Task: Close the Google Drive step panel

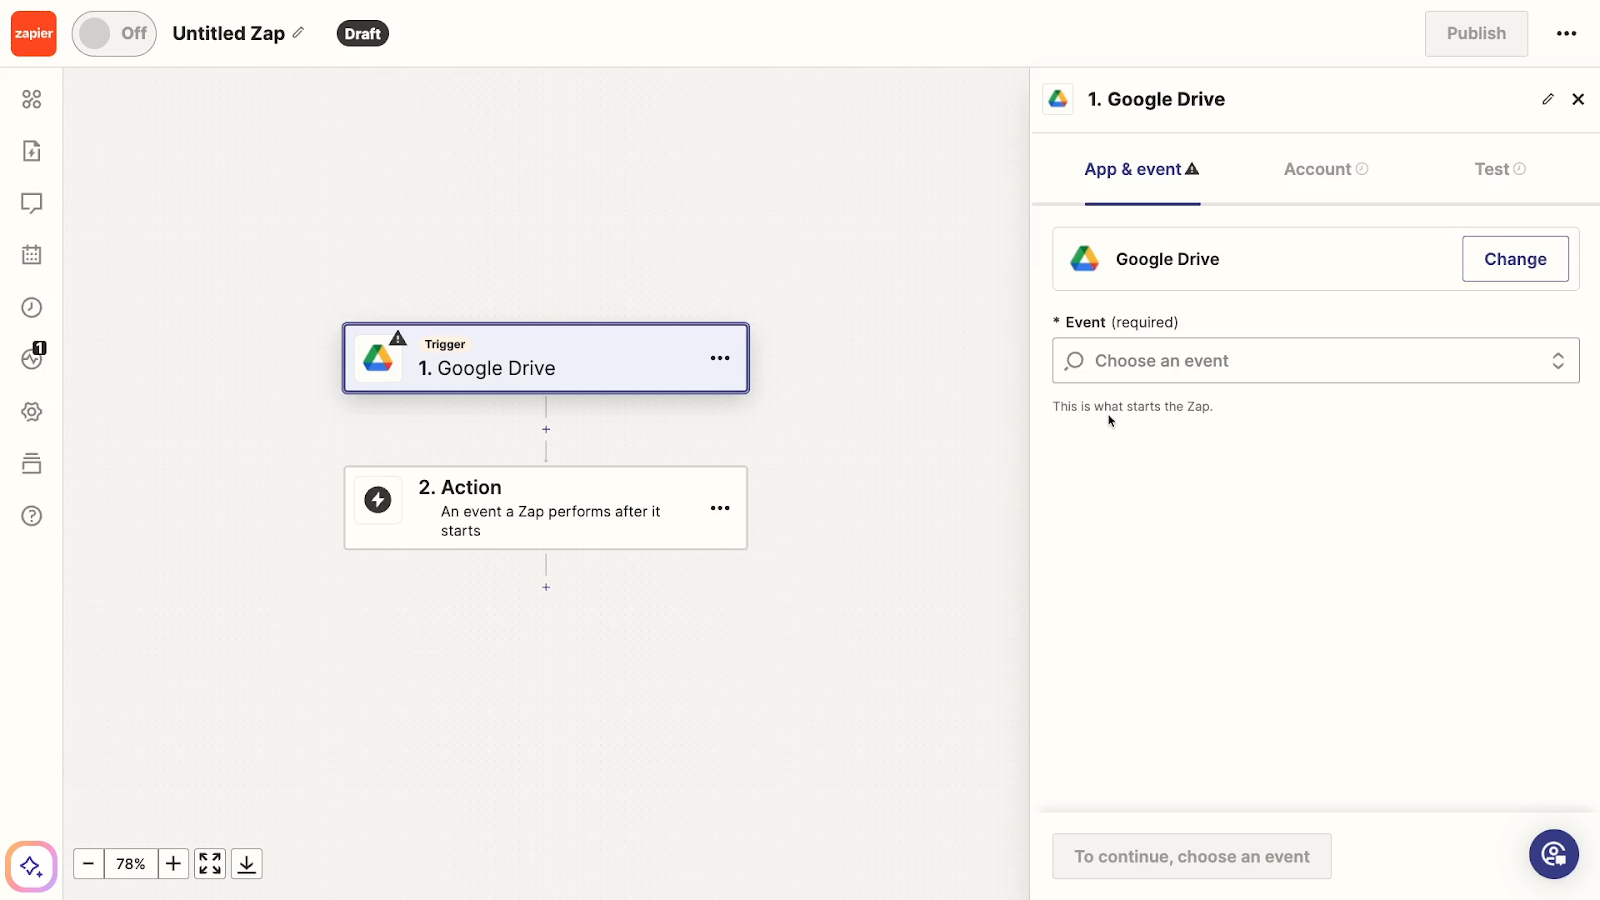Action: click(x=1578, y=99)
